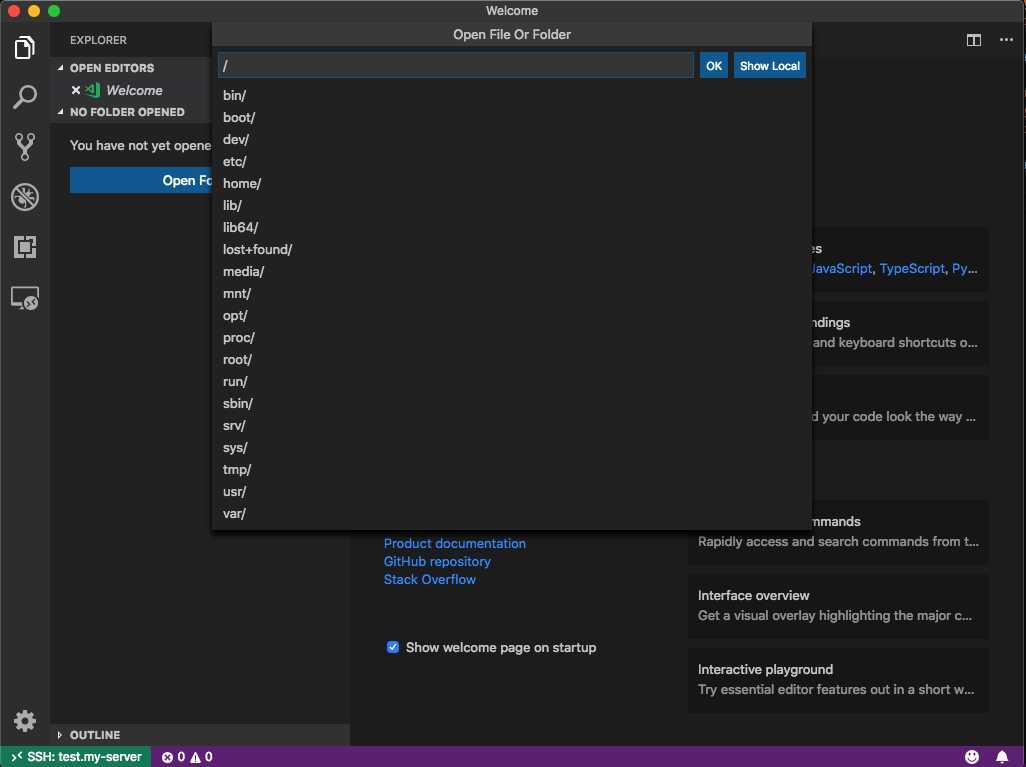The image size is (1026, 767).
Task: Select the home/ folder entry
Action: pyautogui.click(x=512, y=183)
